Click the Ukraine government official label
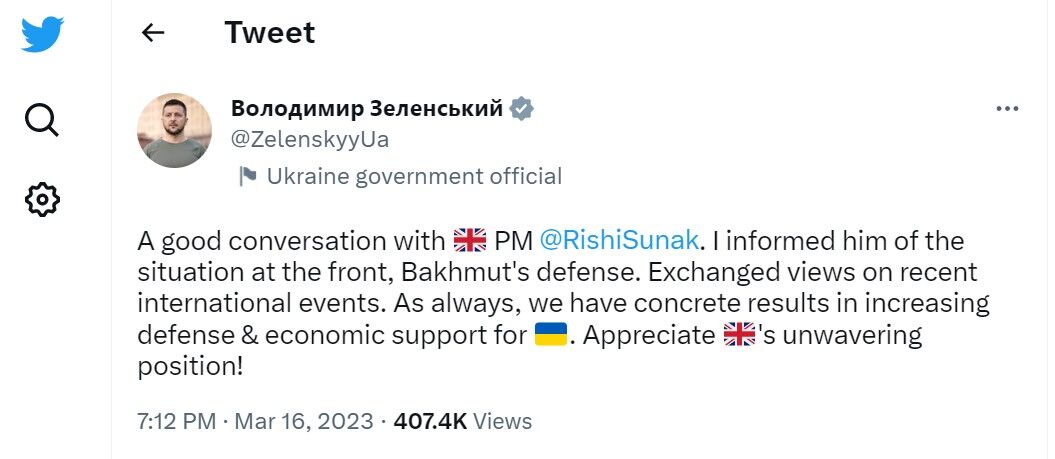Image resolution: width=1055 pixels, height=459 pixels. (413, 177)
